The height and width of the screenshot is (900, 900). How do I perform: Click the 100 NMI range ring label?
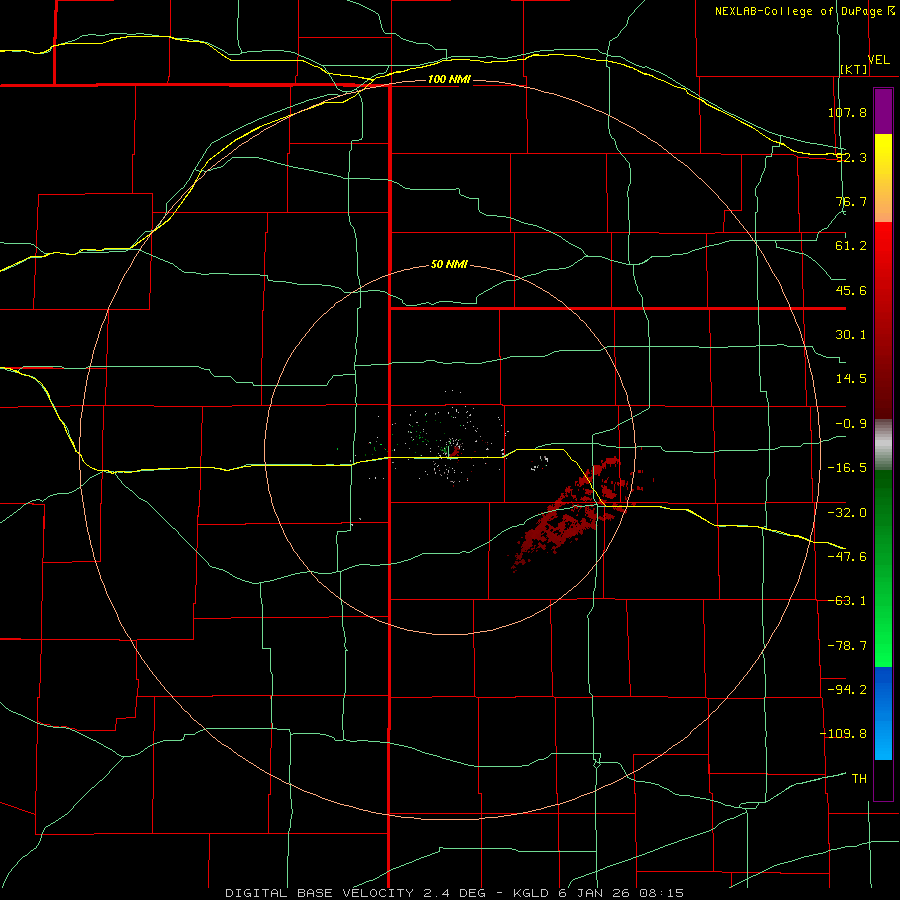[x=449, y=79]
